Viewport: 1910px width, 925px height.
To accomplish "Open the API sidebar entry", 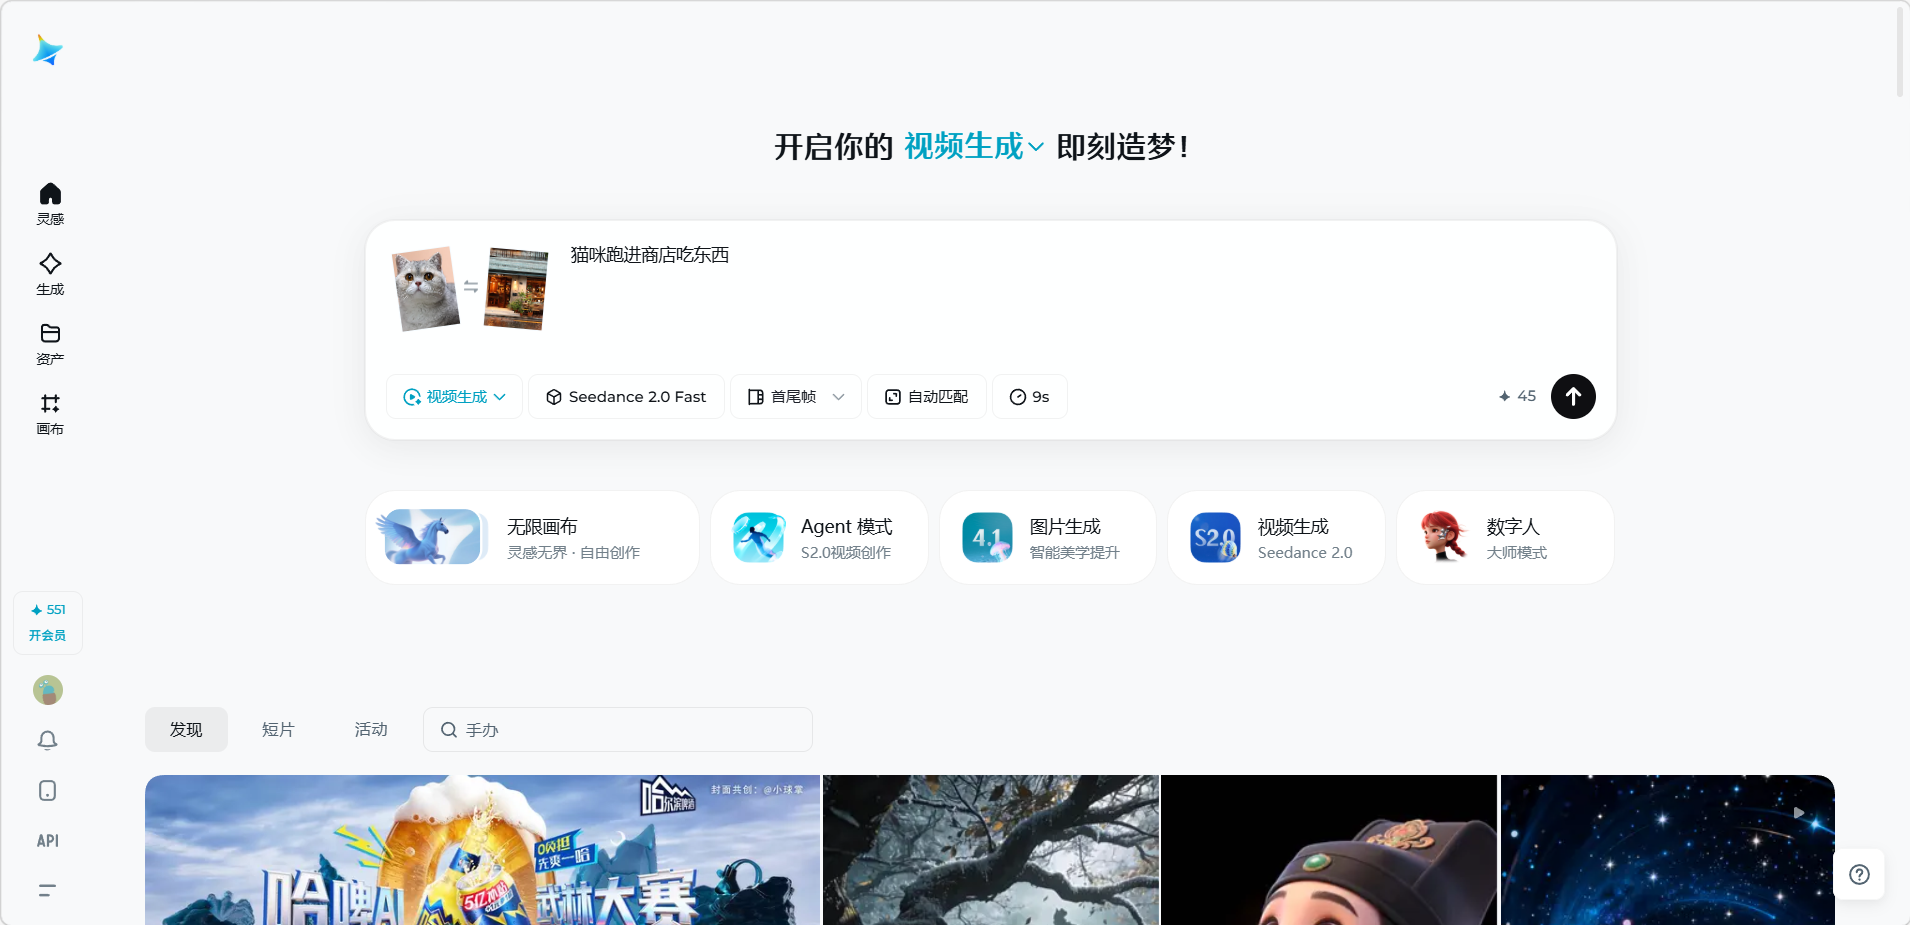I will click(x=48, y=841).
